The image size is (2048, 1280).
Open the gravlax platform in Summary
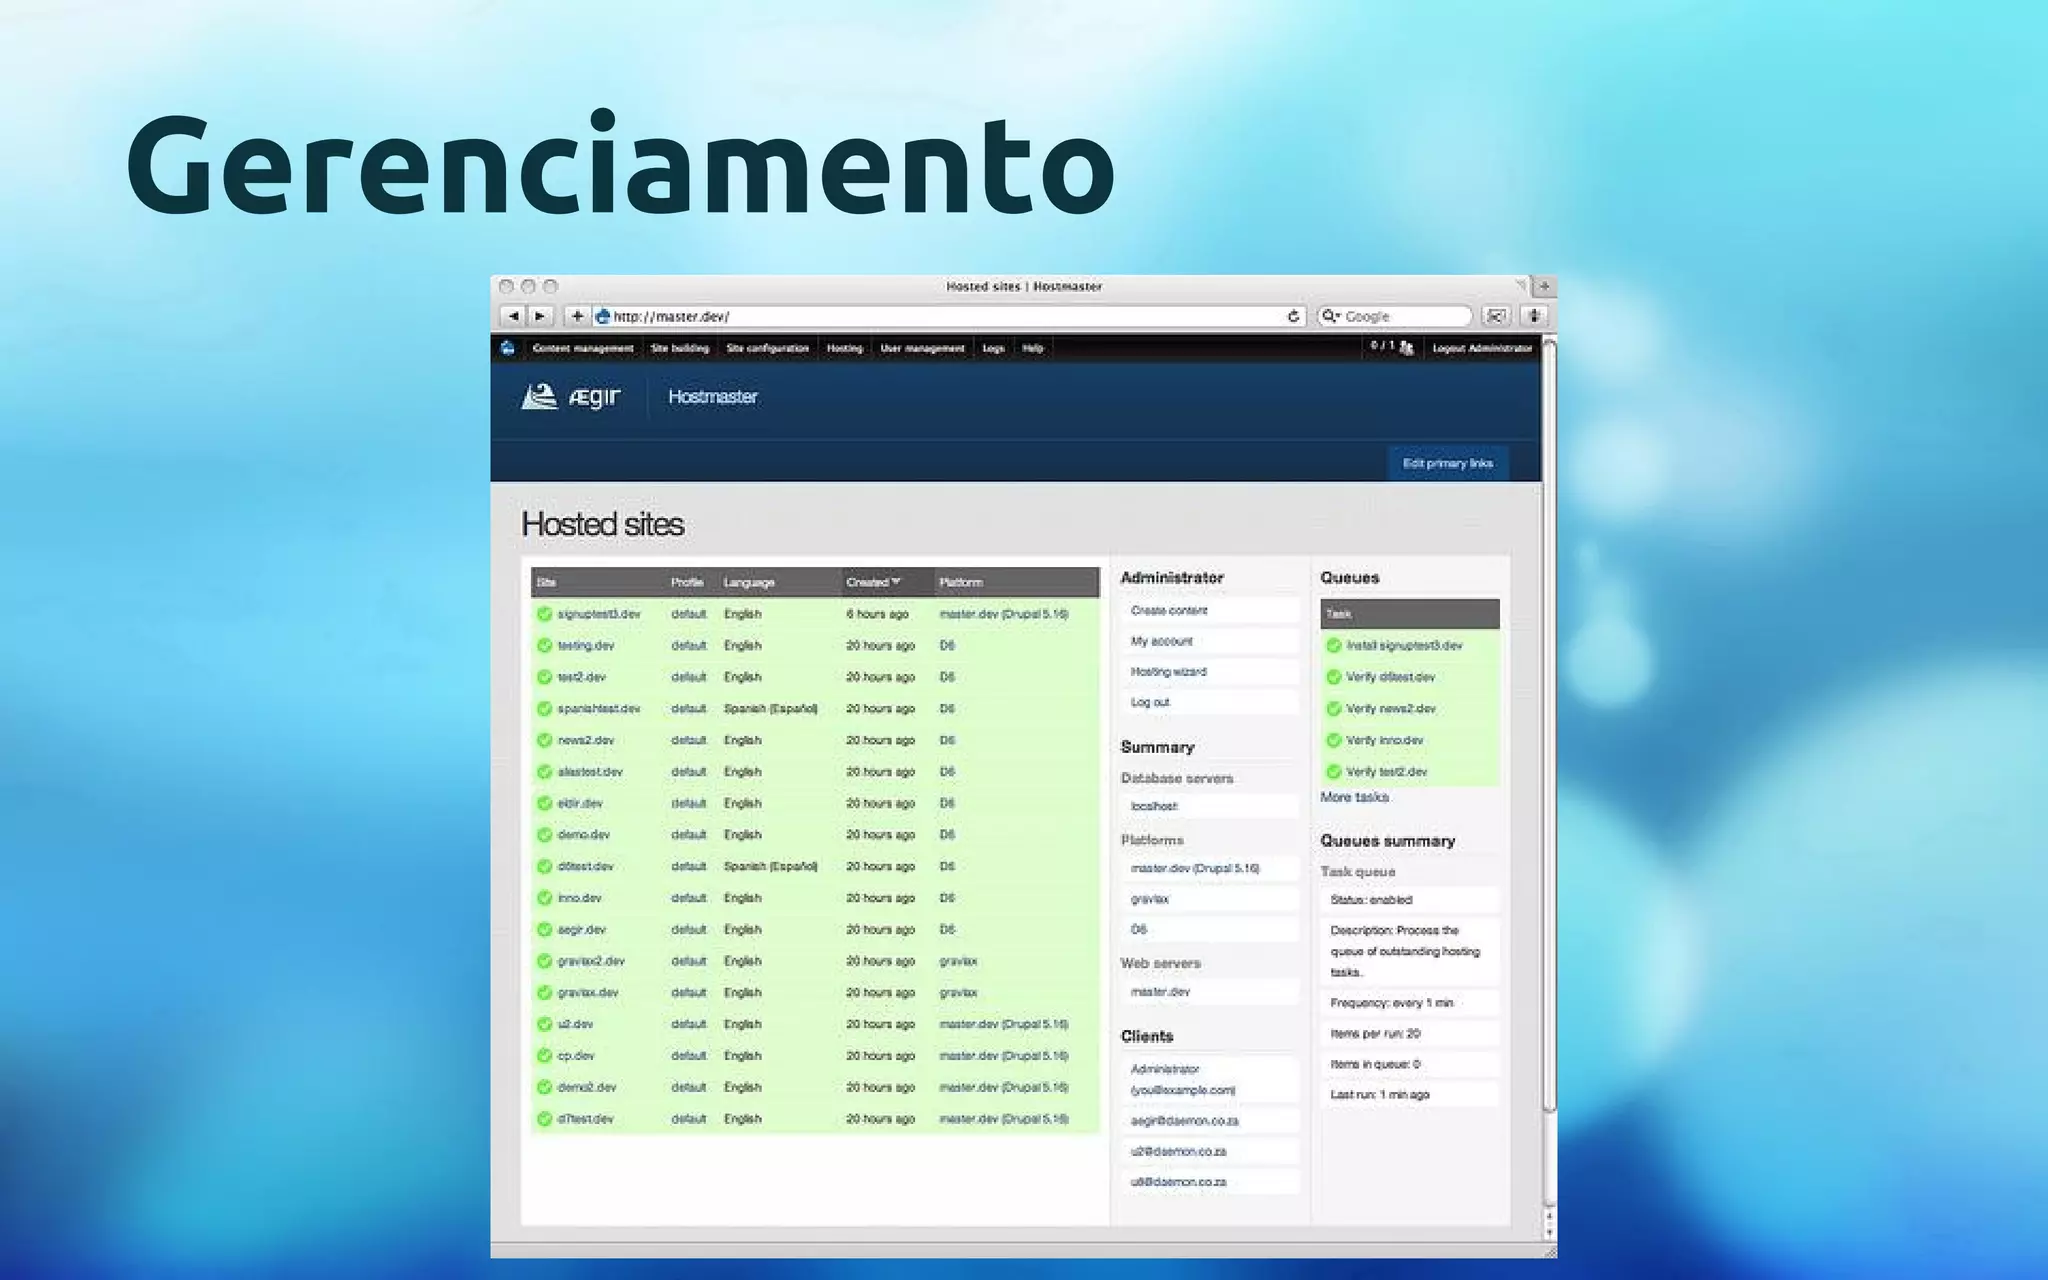(x=1150, y=899)
